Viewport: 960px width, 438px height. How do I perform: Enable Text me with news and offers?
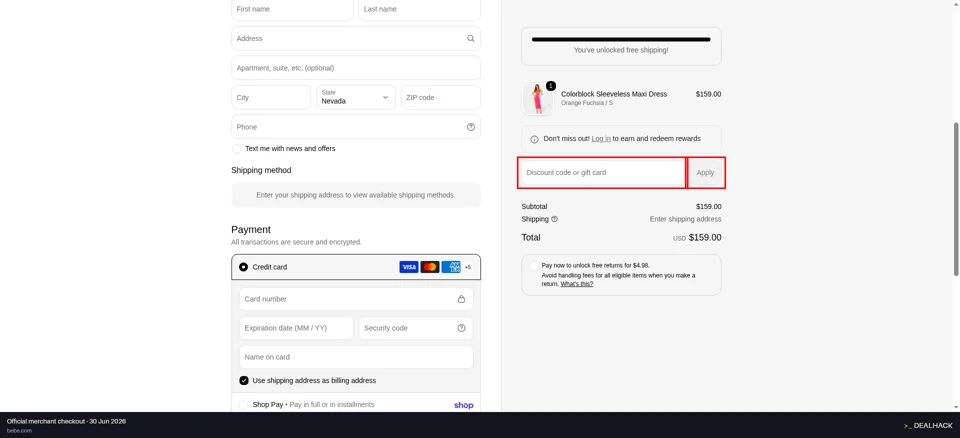[236, 149]
